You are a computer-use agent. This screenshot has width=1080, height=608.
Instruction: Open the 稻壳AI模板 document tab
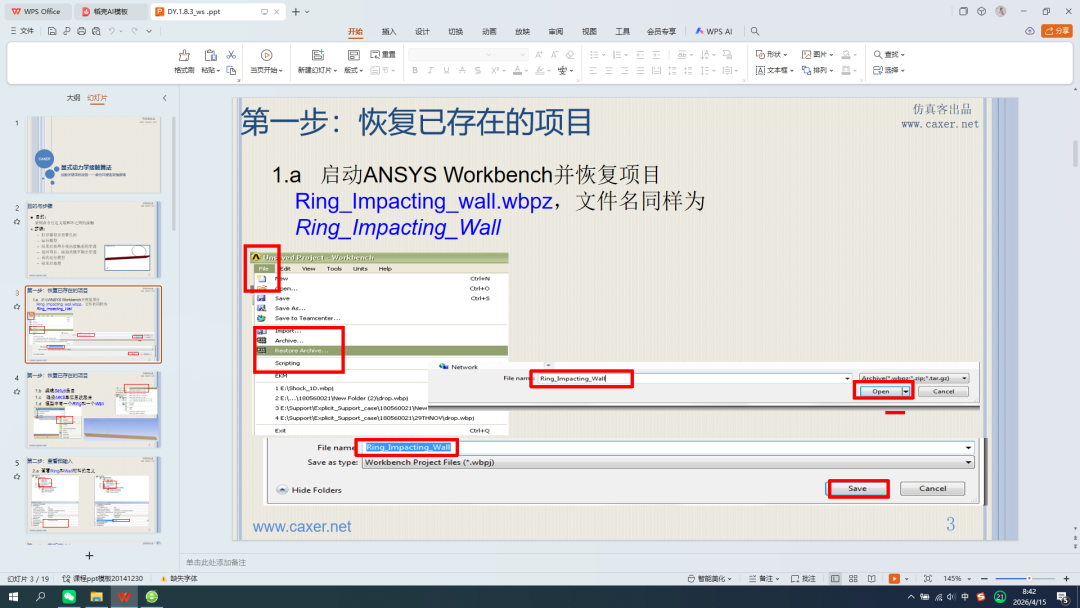tap(111, 12)
